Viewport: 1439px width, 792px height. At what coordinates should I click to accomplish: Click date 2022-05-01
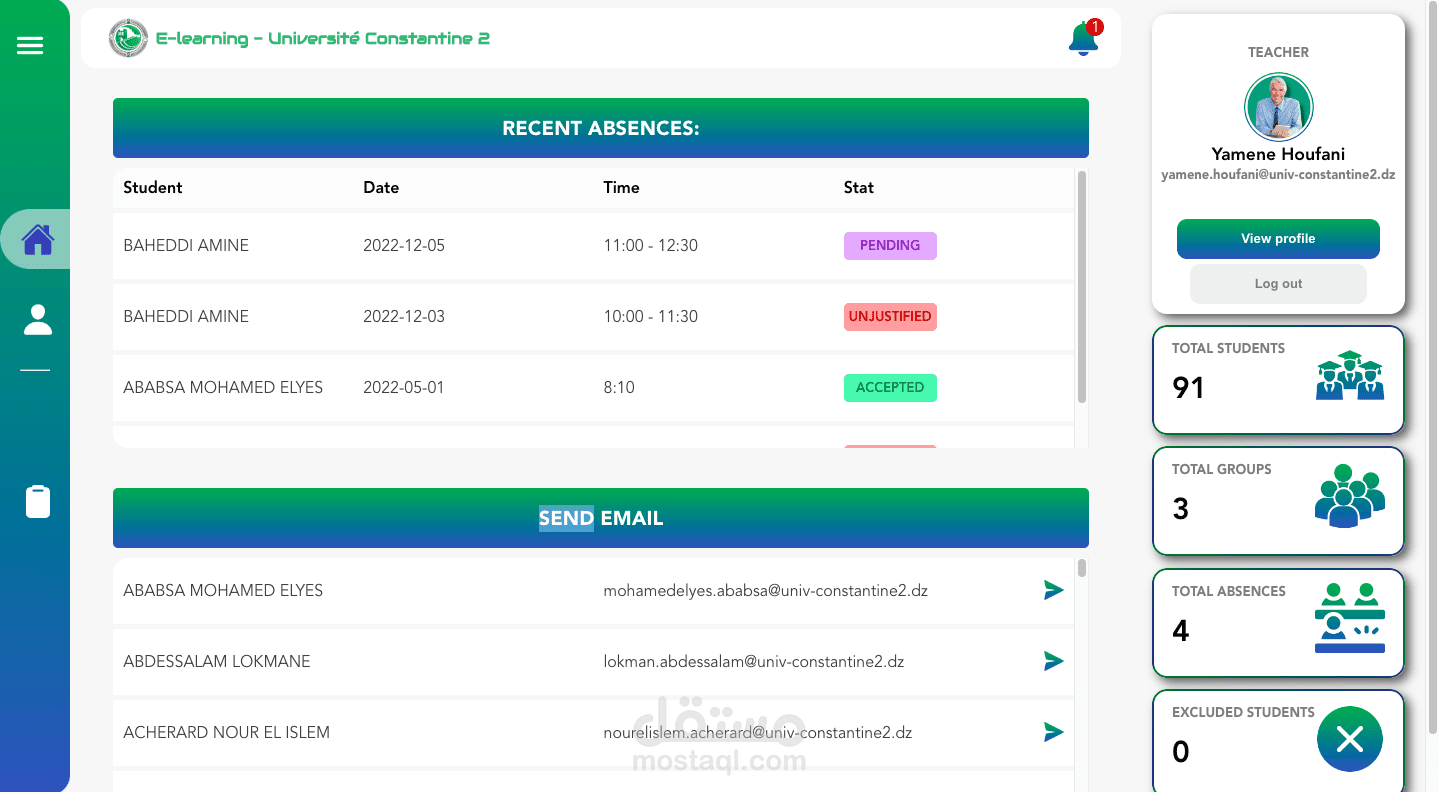pyautogui.click(x=404, y=388)
